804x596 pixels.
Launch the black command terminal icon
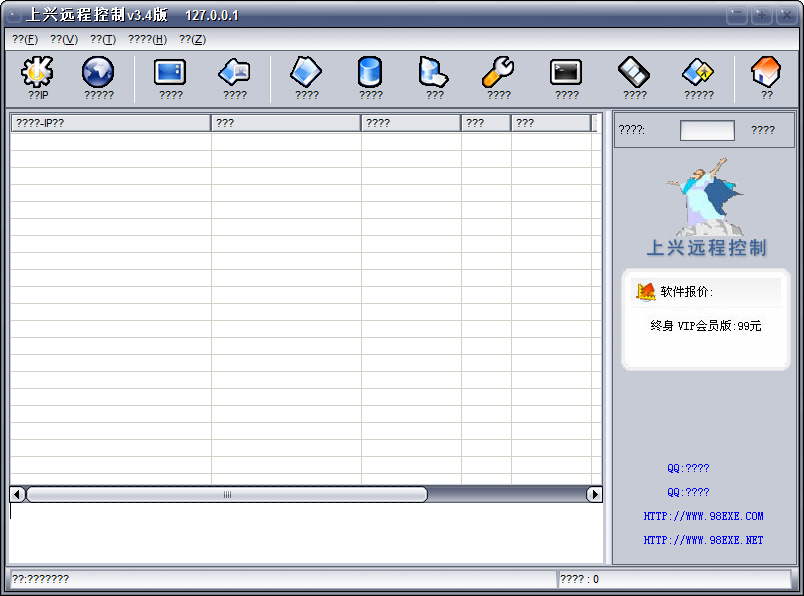point(566,74)
